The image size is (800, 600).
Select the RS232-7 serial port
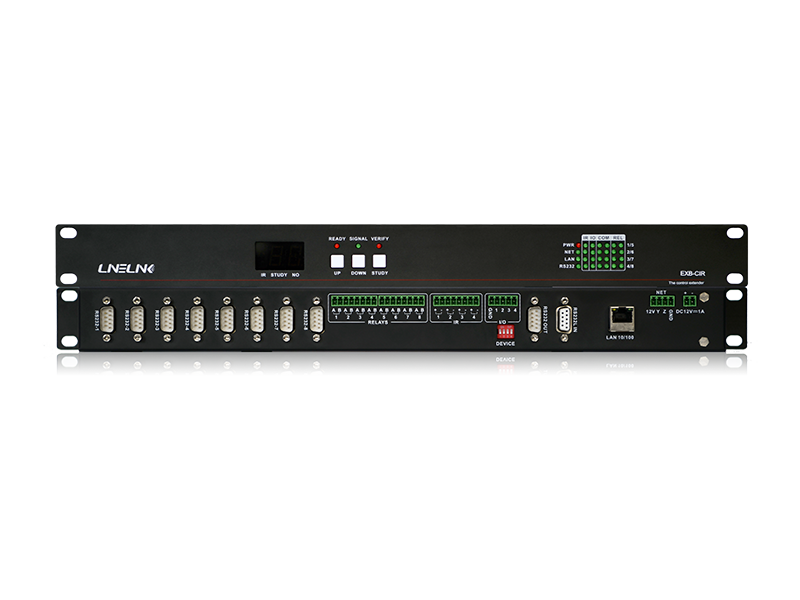coord(286,319)
